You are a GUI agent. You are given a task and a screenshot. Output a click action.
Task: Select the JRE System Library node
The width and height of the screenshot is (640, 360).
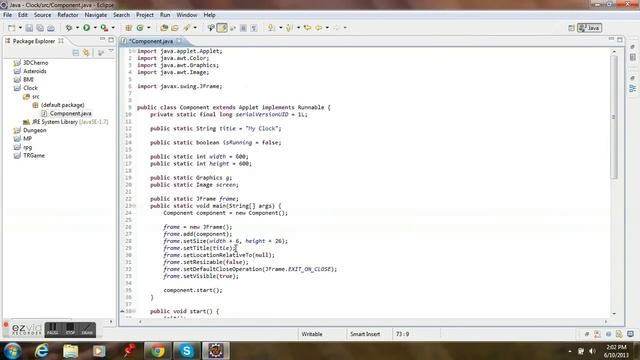(x=70, y=122)
